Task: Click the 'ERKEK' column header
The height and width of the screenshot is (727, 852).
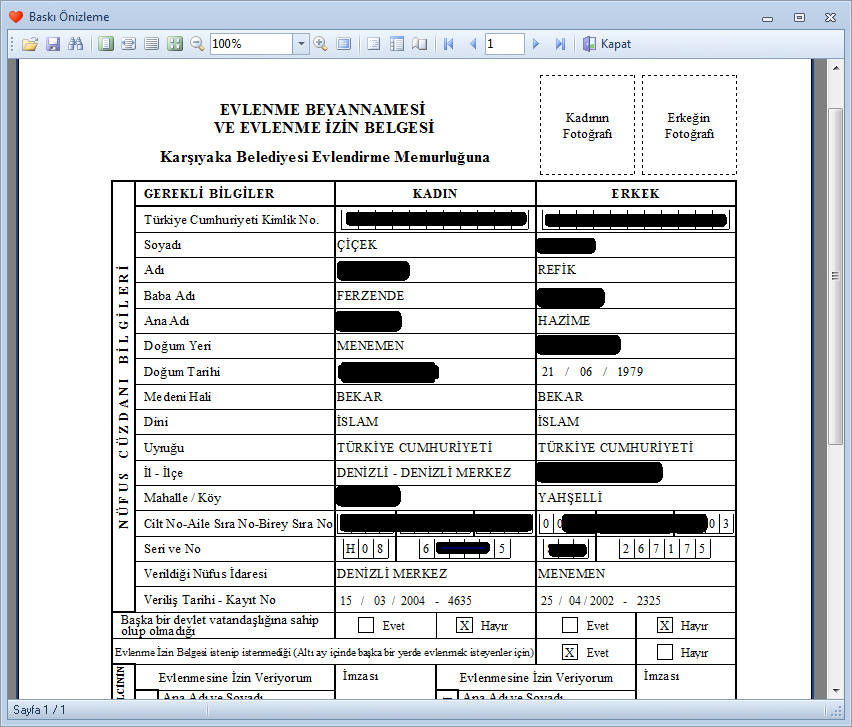Action: tap(636, 193)
